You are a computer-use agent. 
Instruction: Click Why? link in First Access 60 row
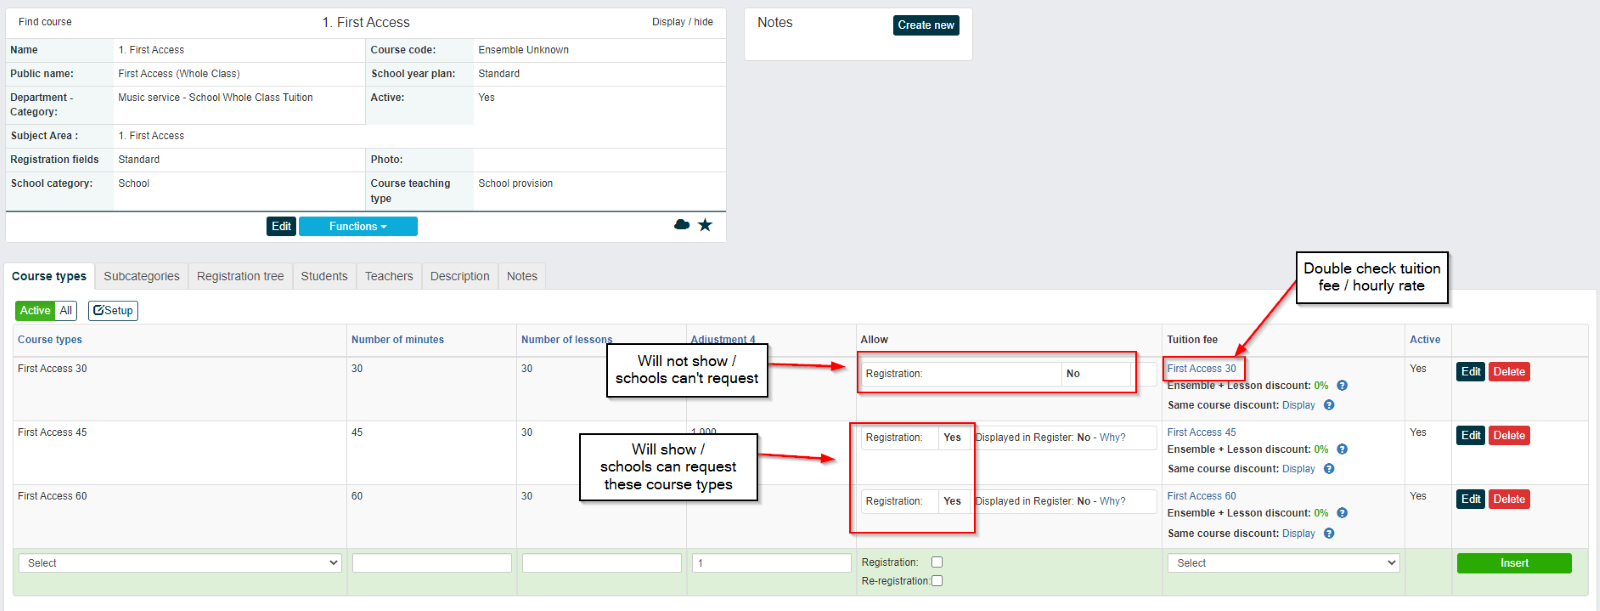click(x=1112, y=501)
